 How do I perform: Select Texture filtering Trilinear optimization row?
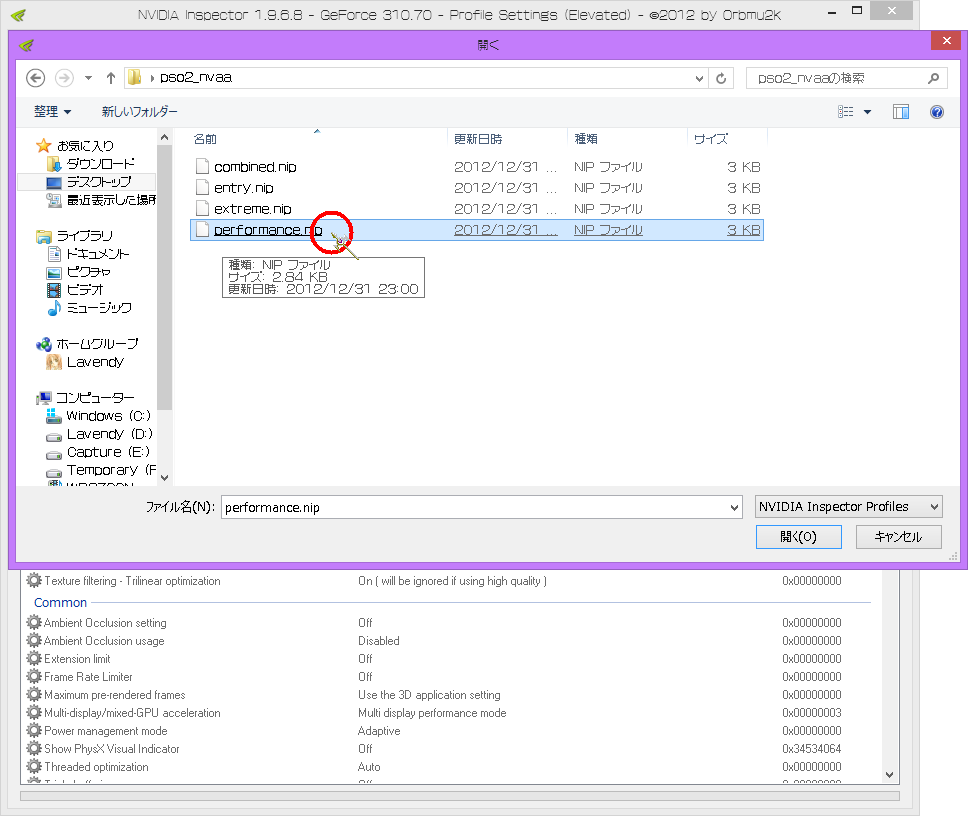[x=448, y=581]
